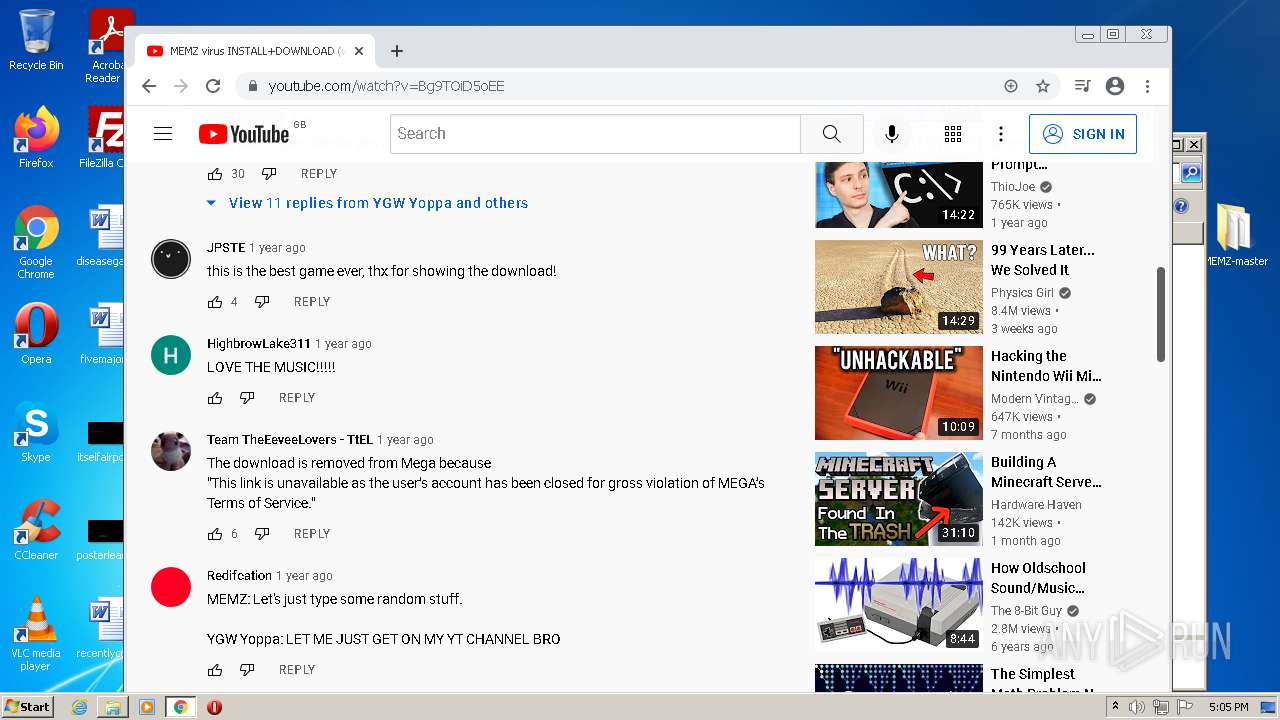The image size is (1280, 720).
Task: Open HighbrowLake311 channel avatar
Action: click(171, 355)
